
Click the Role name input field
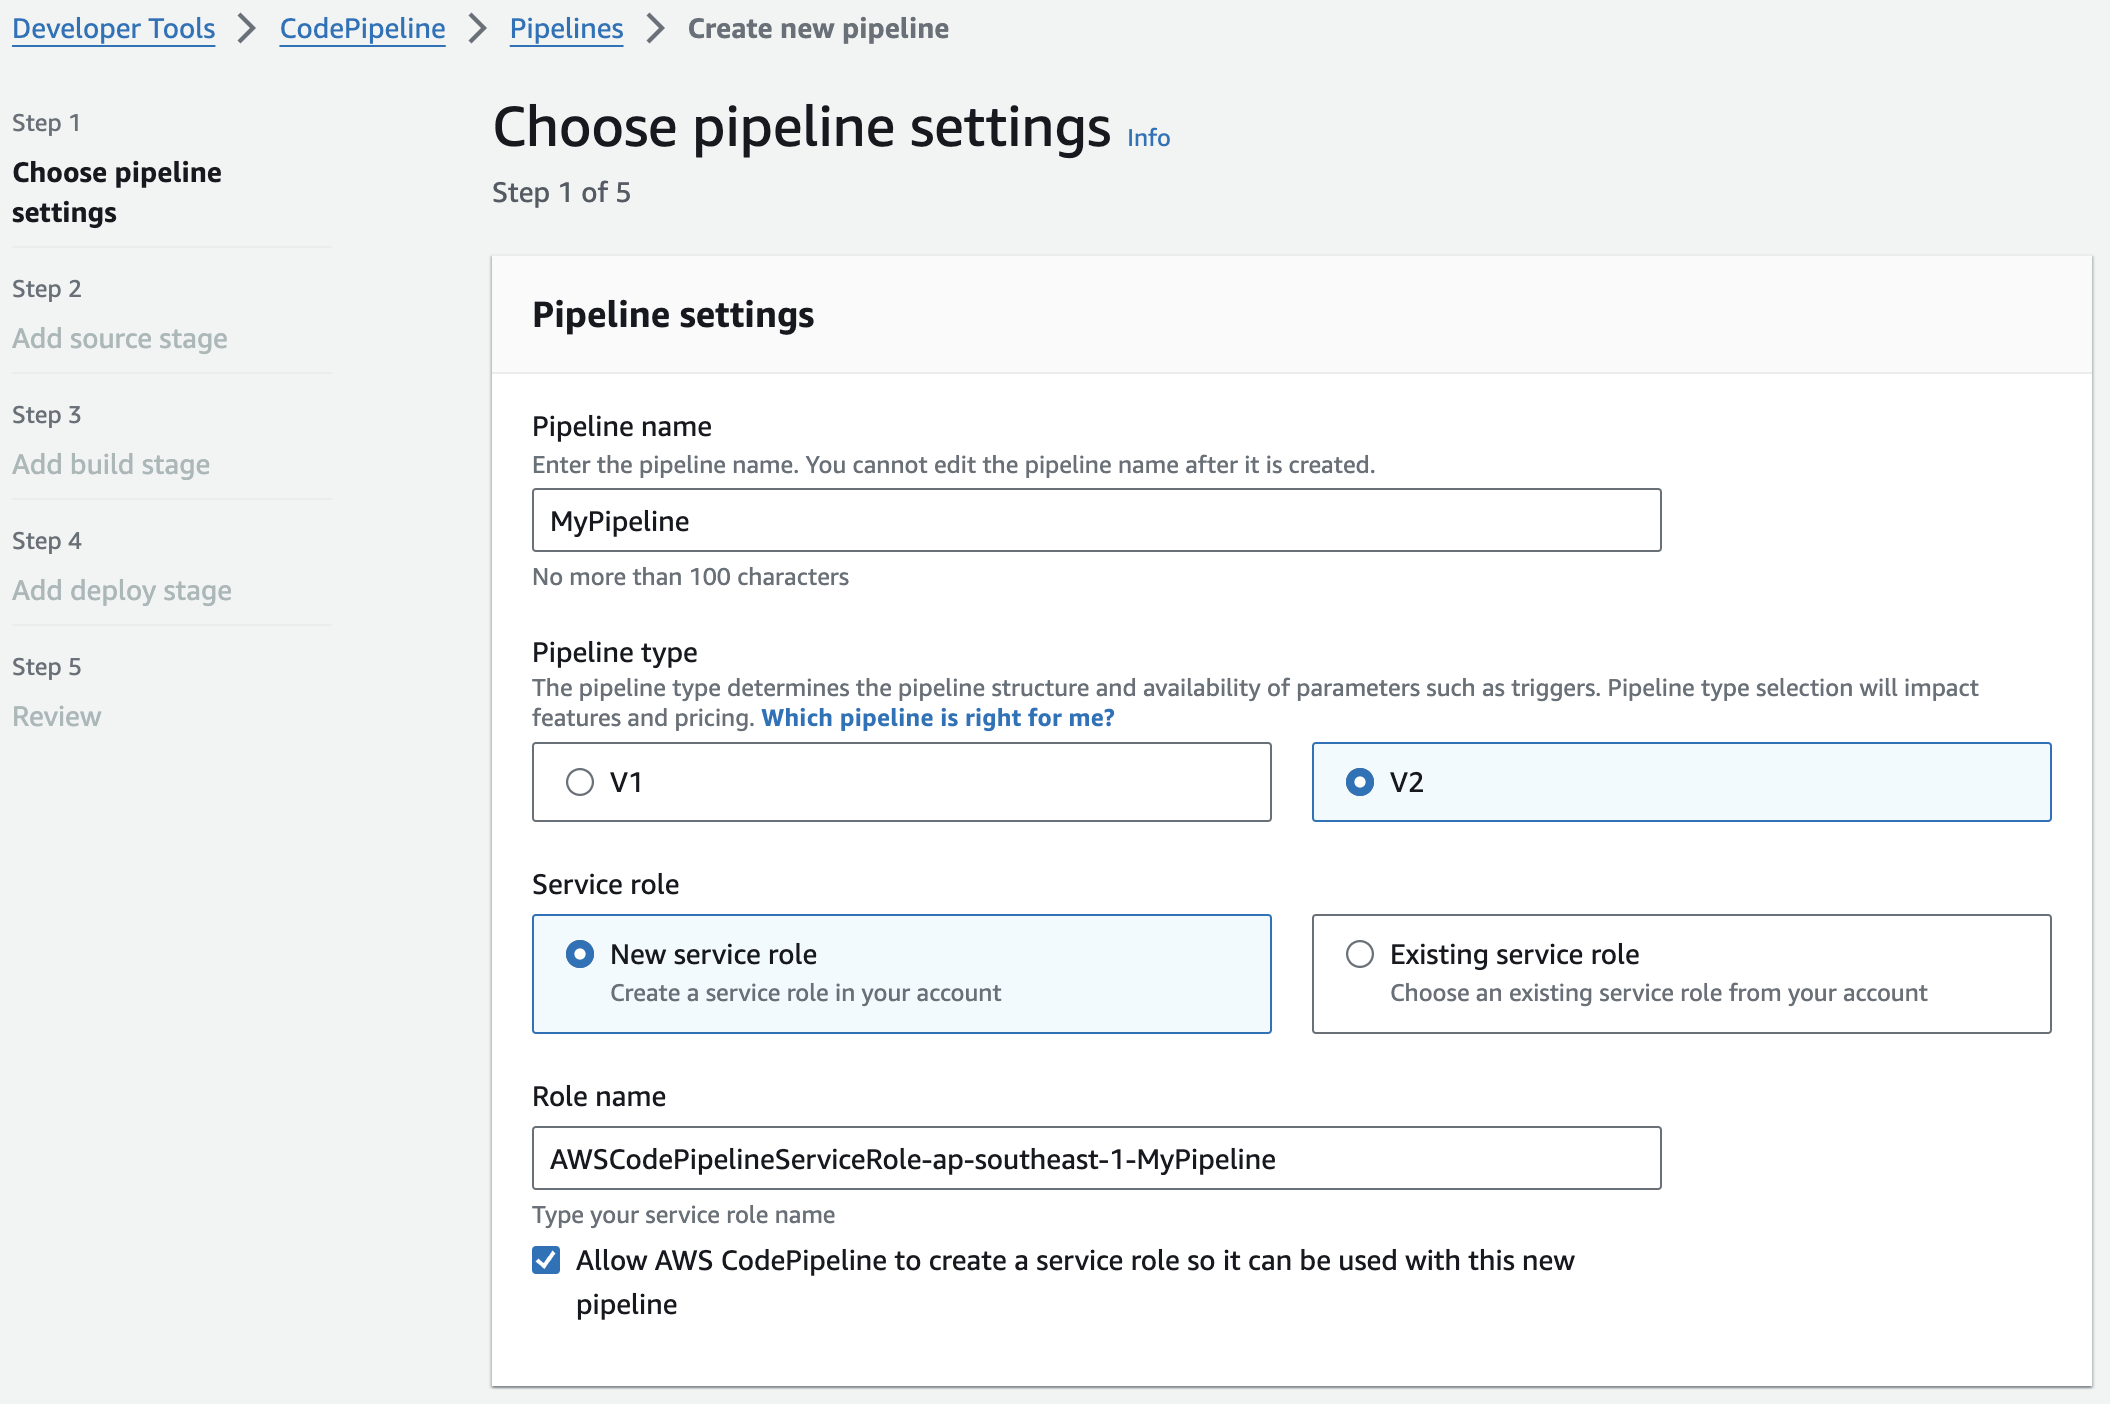point(1096,1158)
